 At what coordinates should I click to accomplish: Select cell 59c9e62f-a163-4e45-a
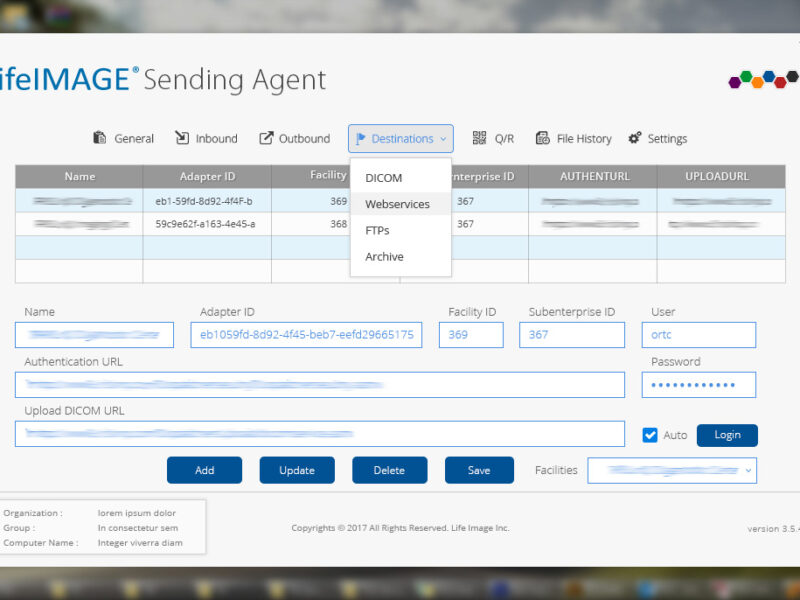coord(205,224)
